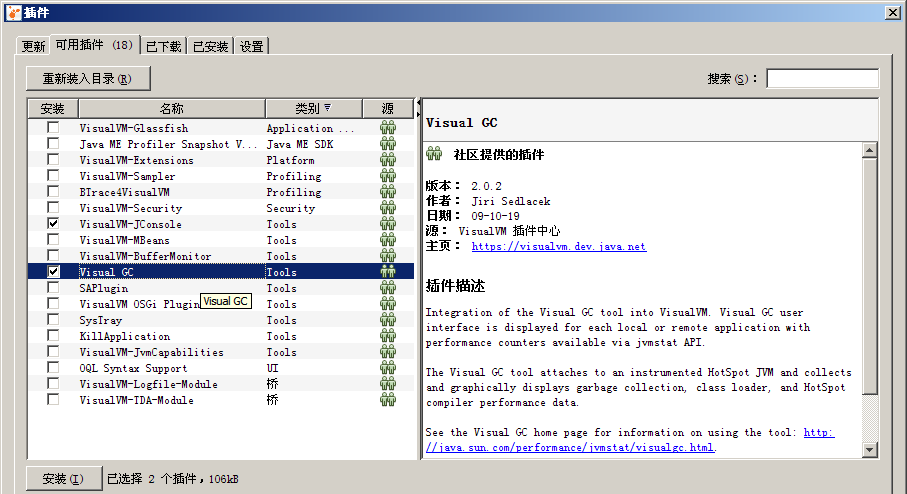Select the VisualVM-BufferMonitor plugin row
Viewport: 907px width, 494px height.
tap(221, 256)
